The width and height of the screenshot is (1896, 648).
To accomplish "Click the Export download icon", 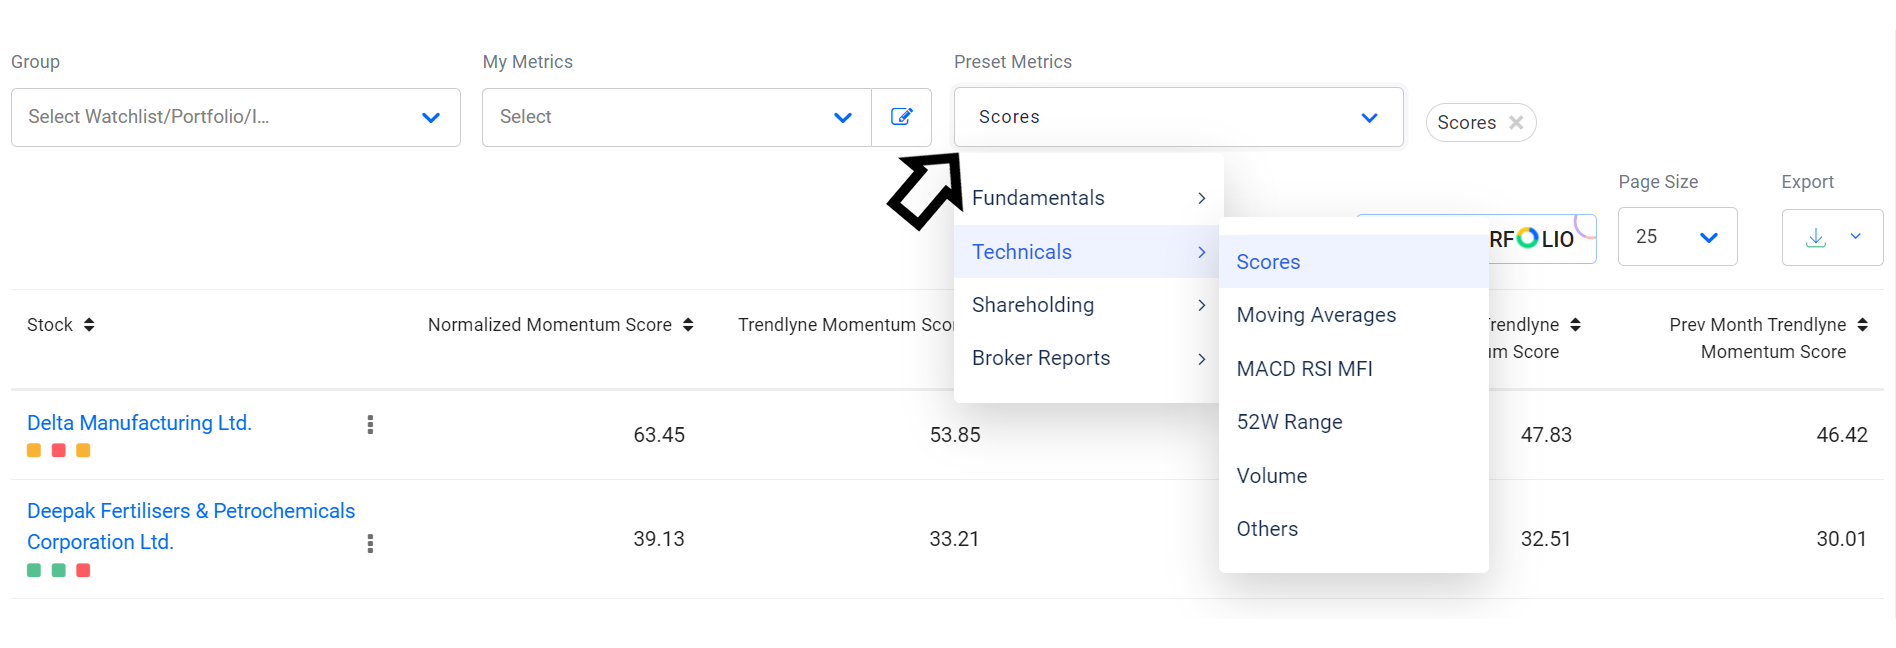I will (x=1816, y=237).
